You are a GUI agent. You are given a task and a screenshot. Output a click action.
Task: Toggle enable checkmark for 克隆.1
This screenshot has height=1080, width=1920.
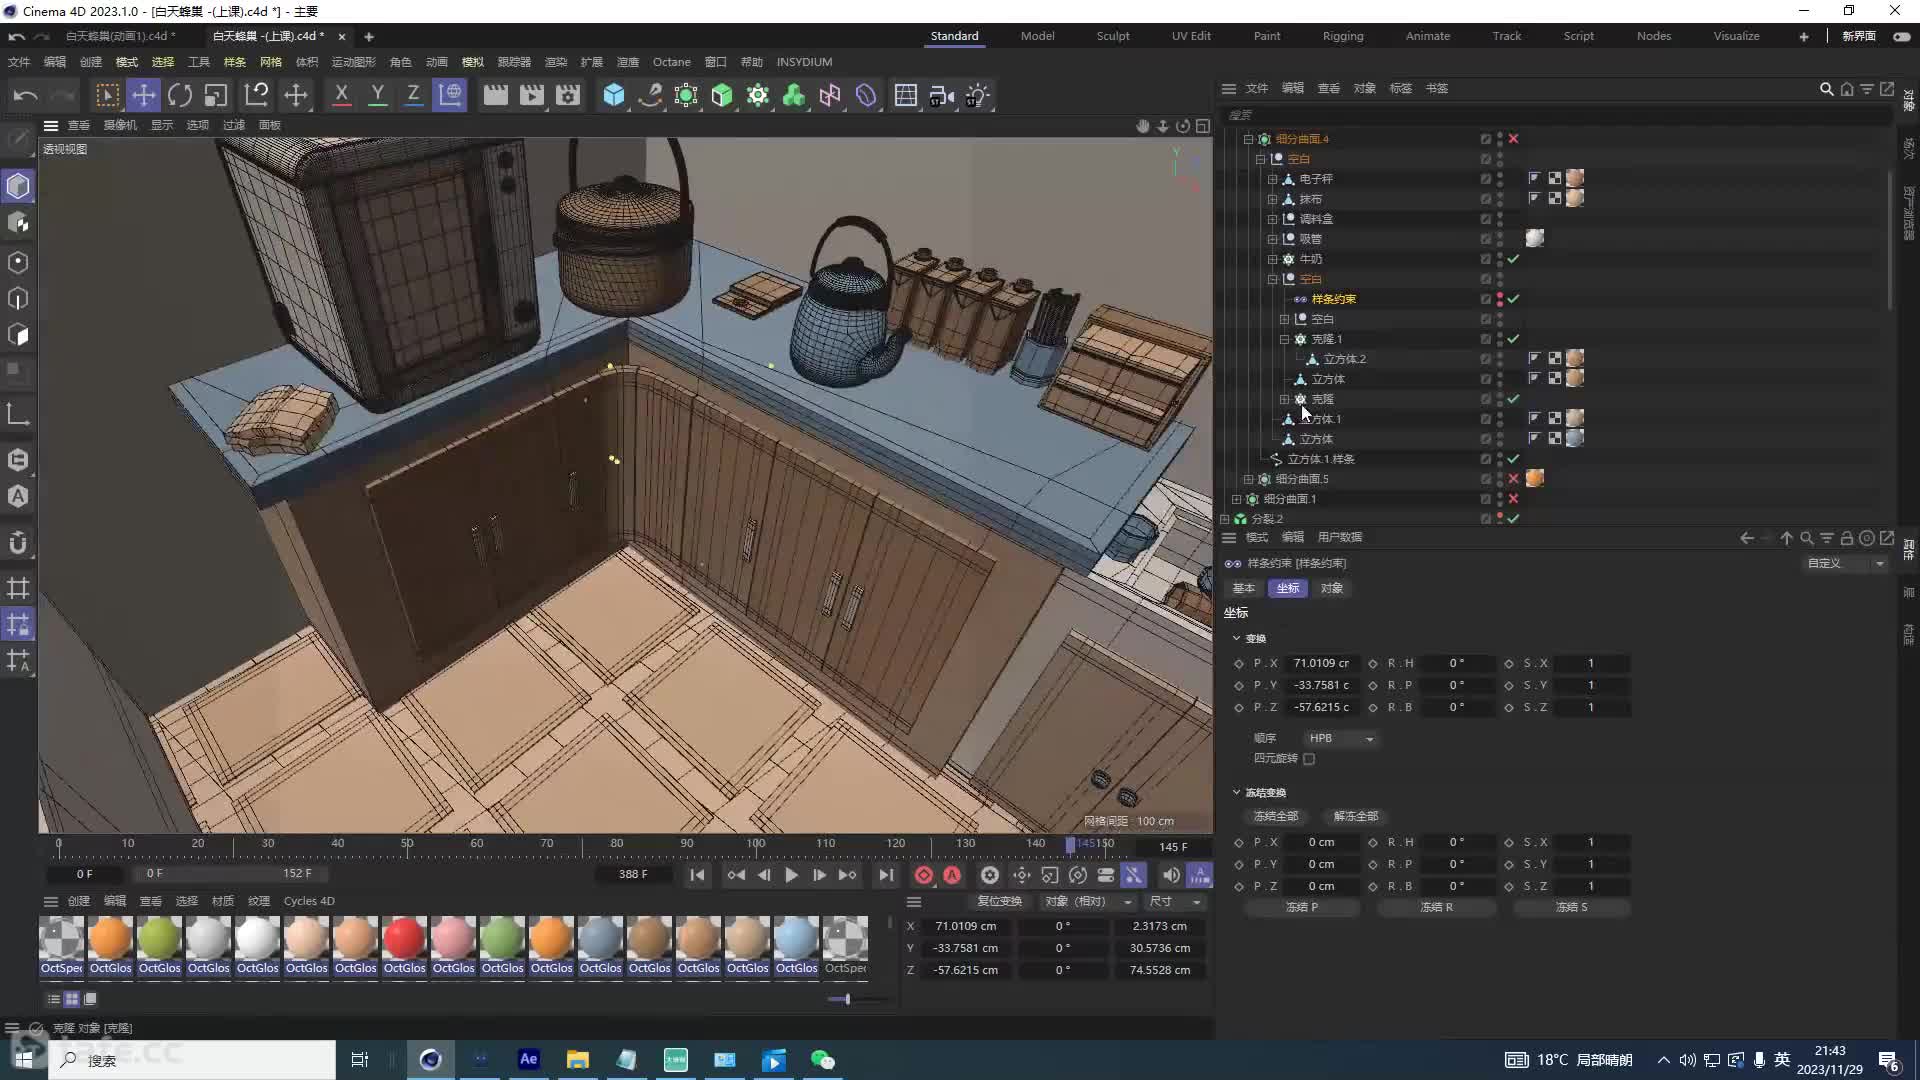pyautogui.click(x=1513, y=339)
